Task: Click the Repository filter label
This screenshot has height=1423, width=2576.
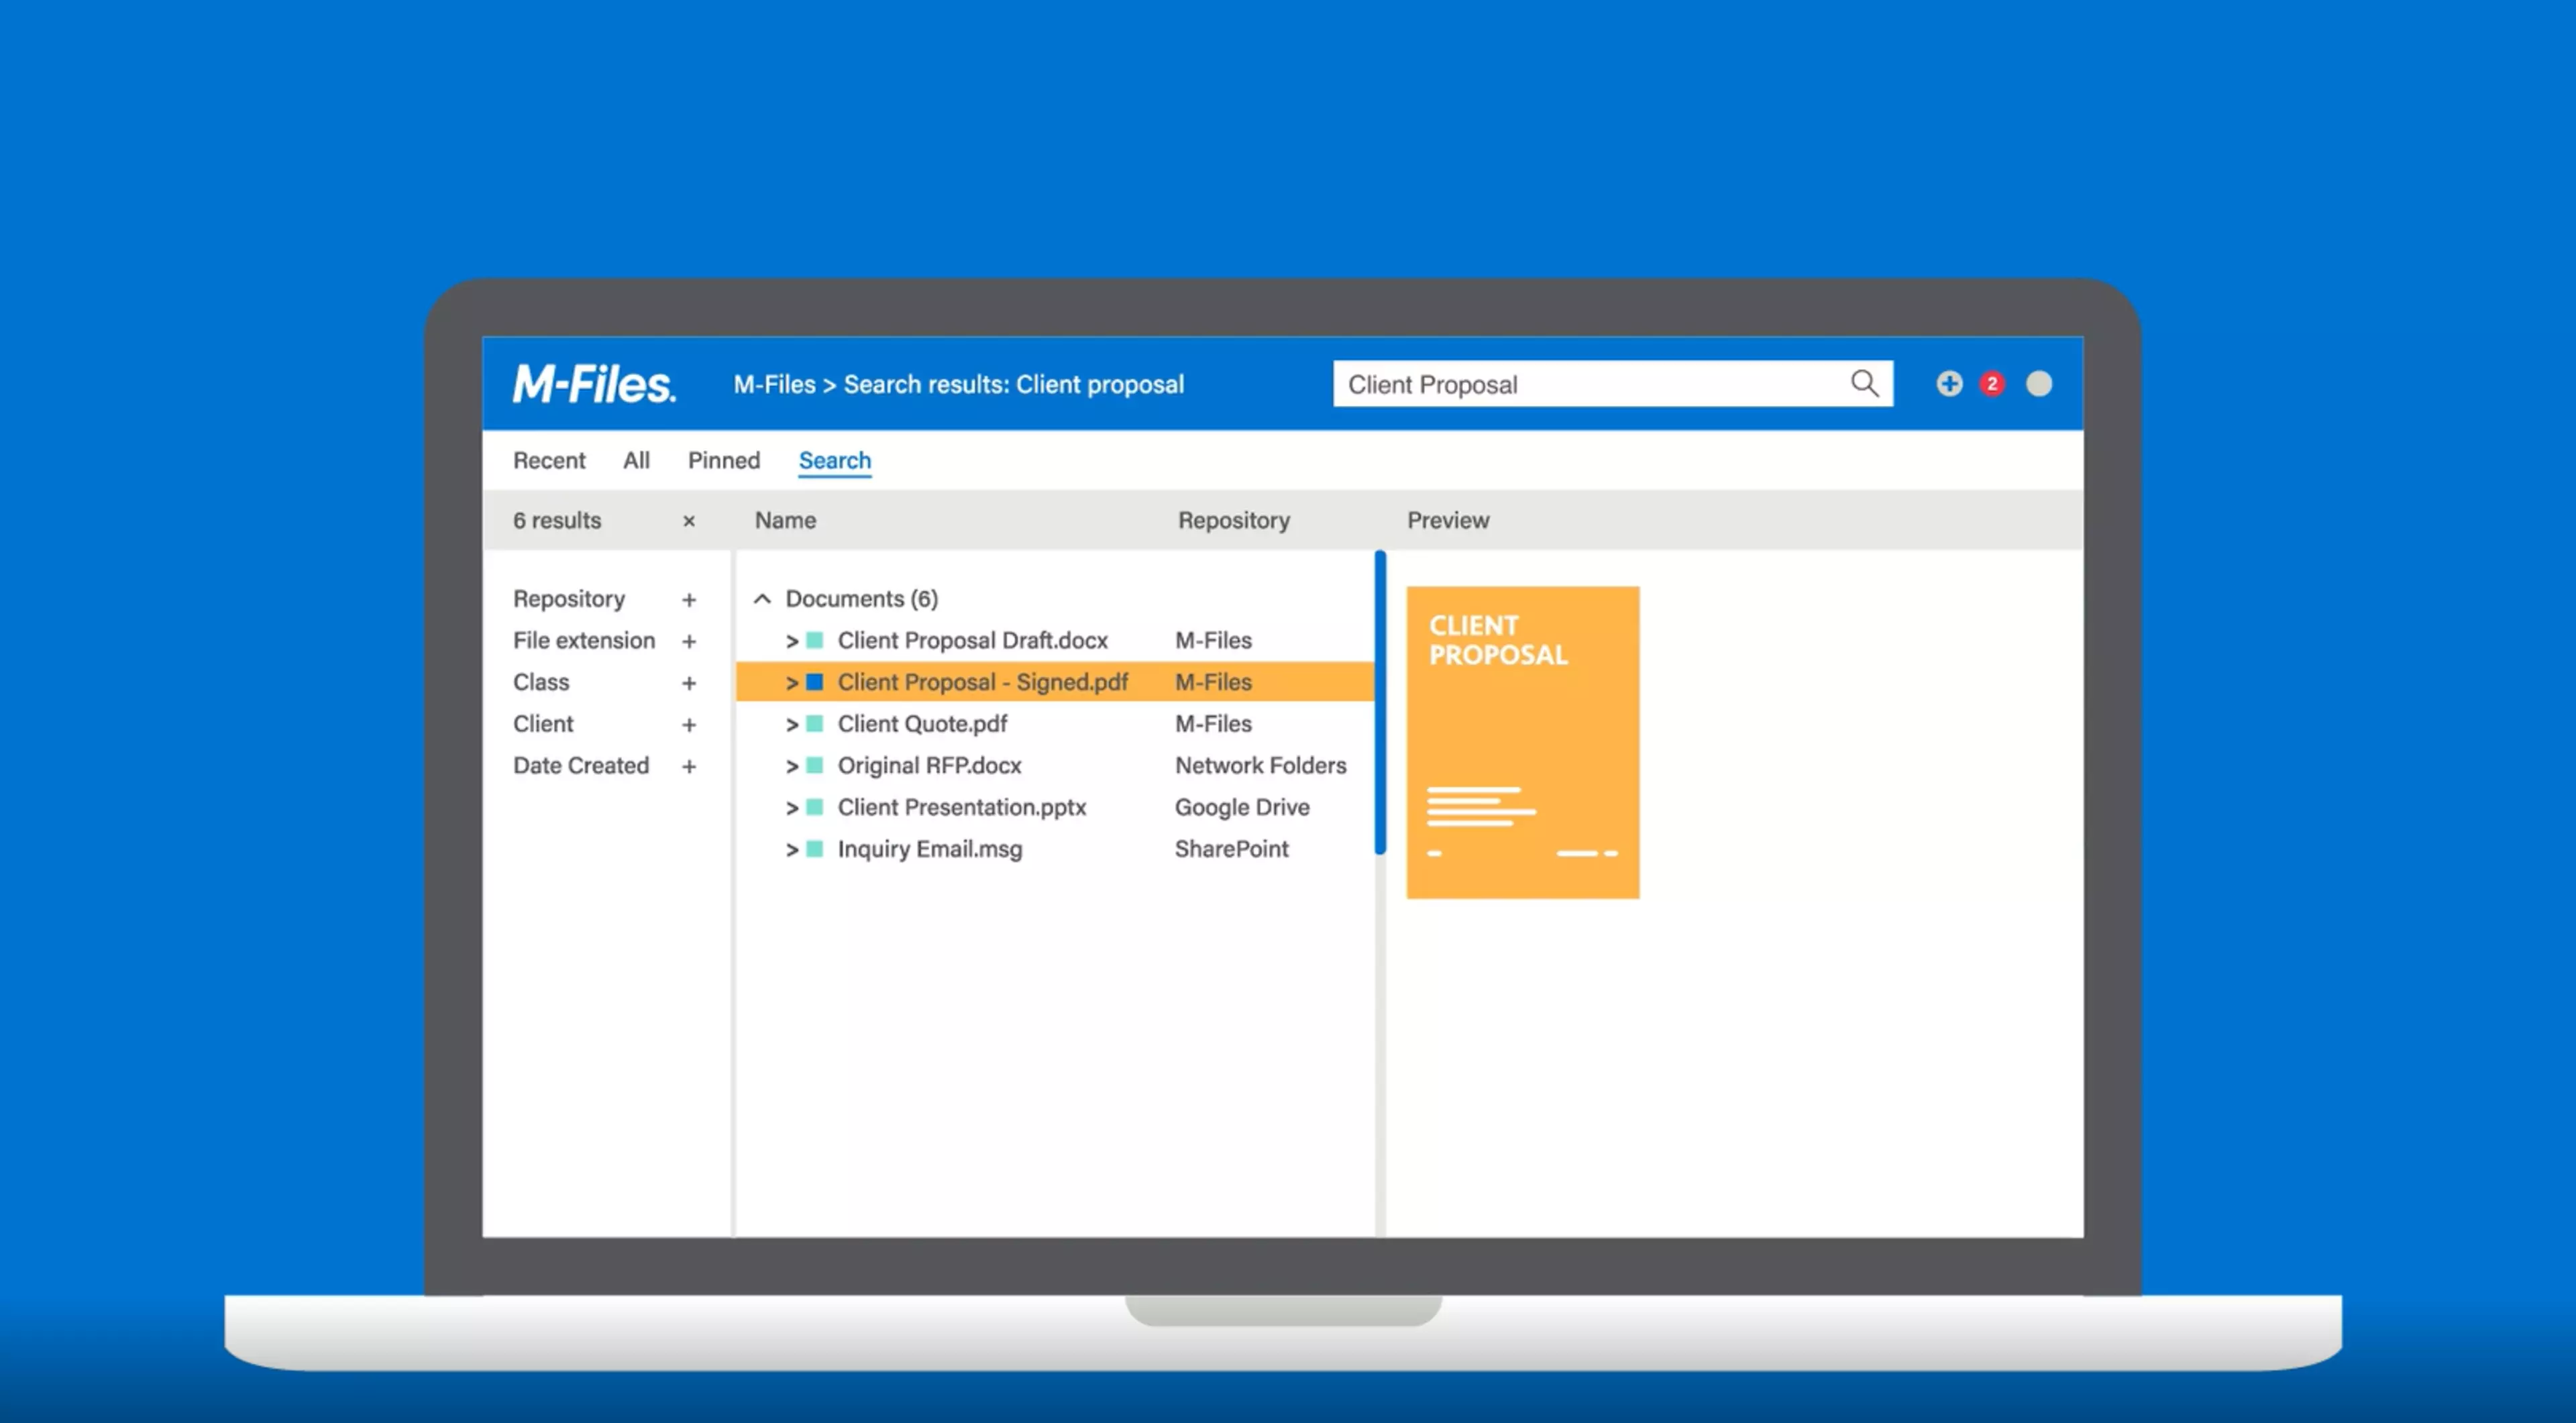Action: point(569,599)
